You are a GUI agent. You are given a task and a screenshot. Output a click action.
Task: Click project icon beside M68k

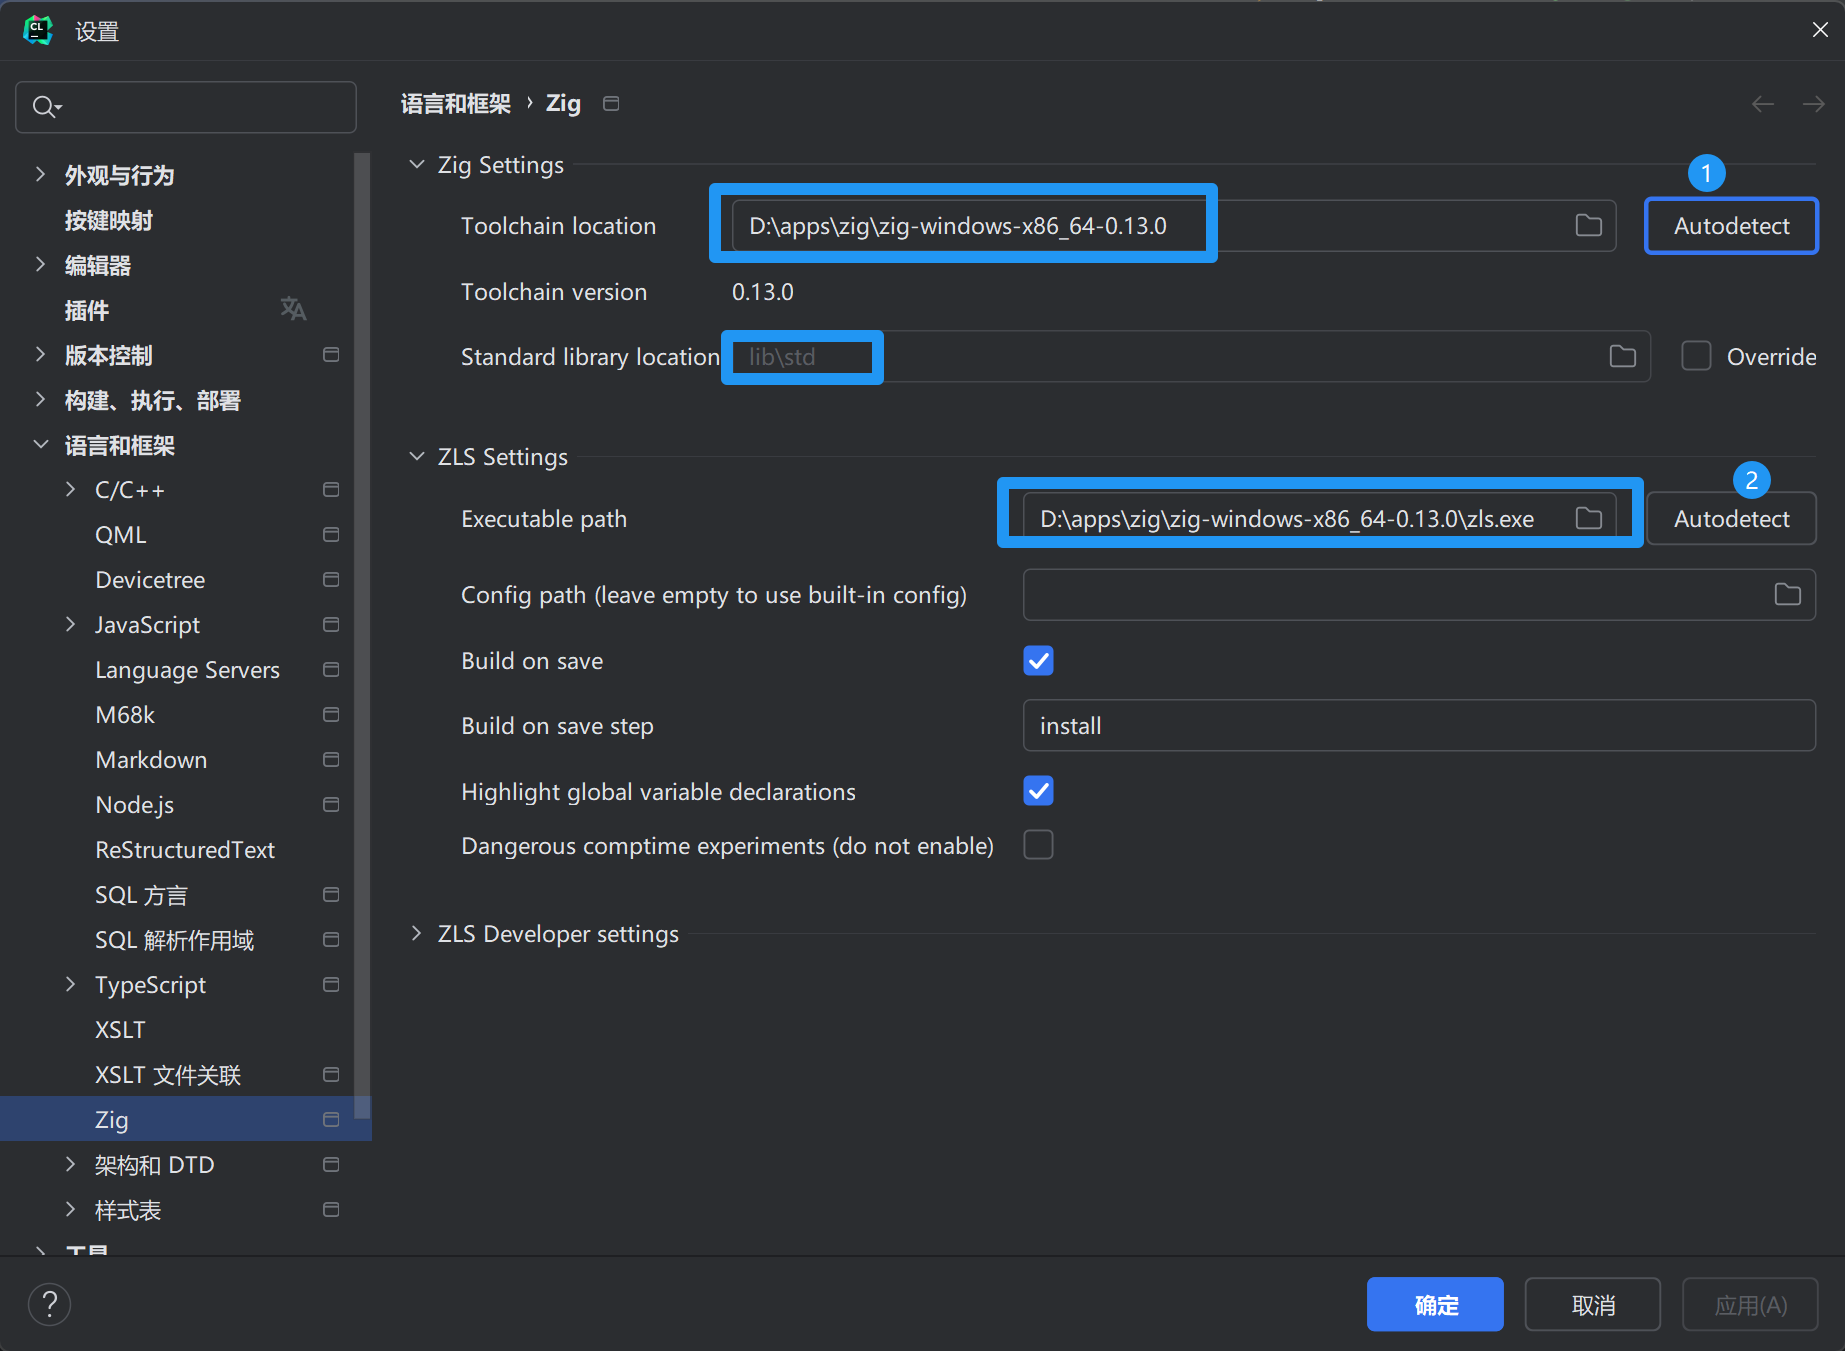[x=331, y=715]
